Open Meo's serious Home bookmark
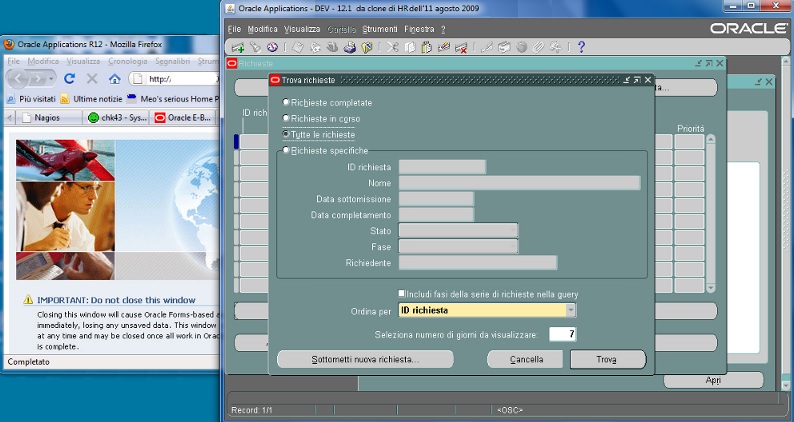Viewport: 794px width, 422px height. (173, 99)
